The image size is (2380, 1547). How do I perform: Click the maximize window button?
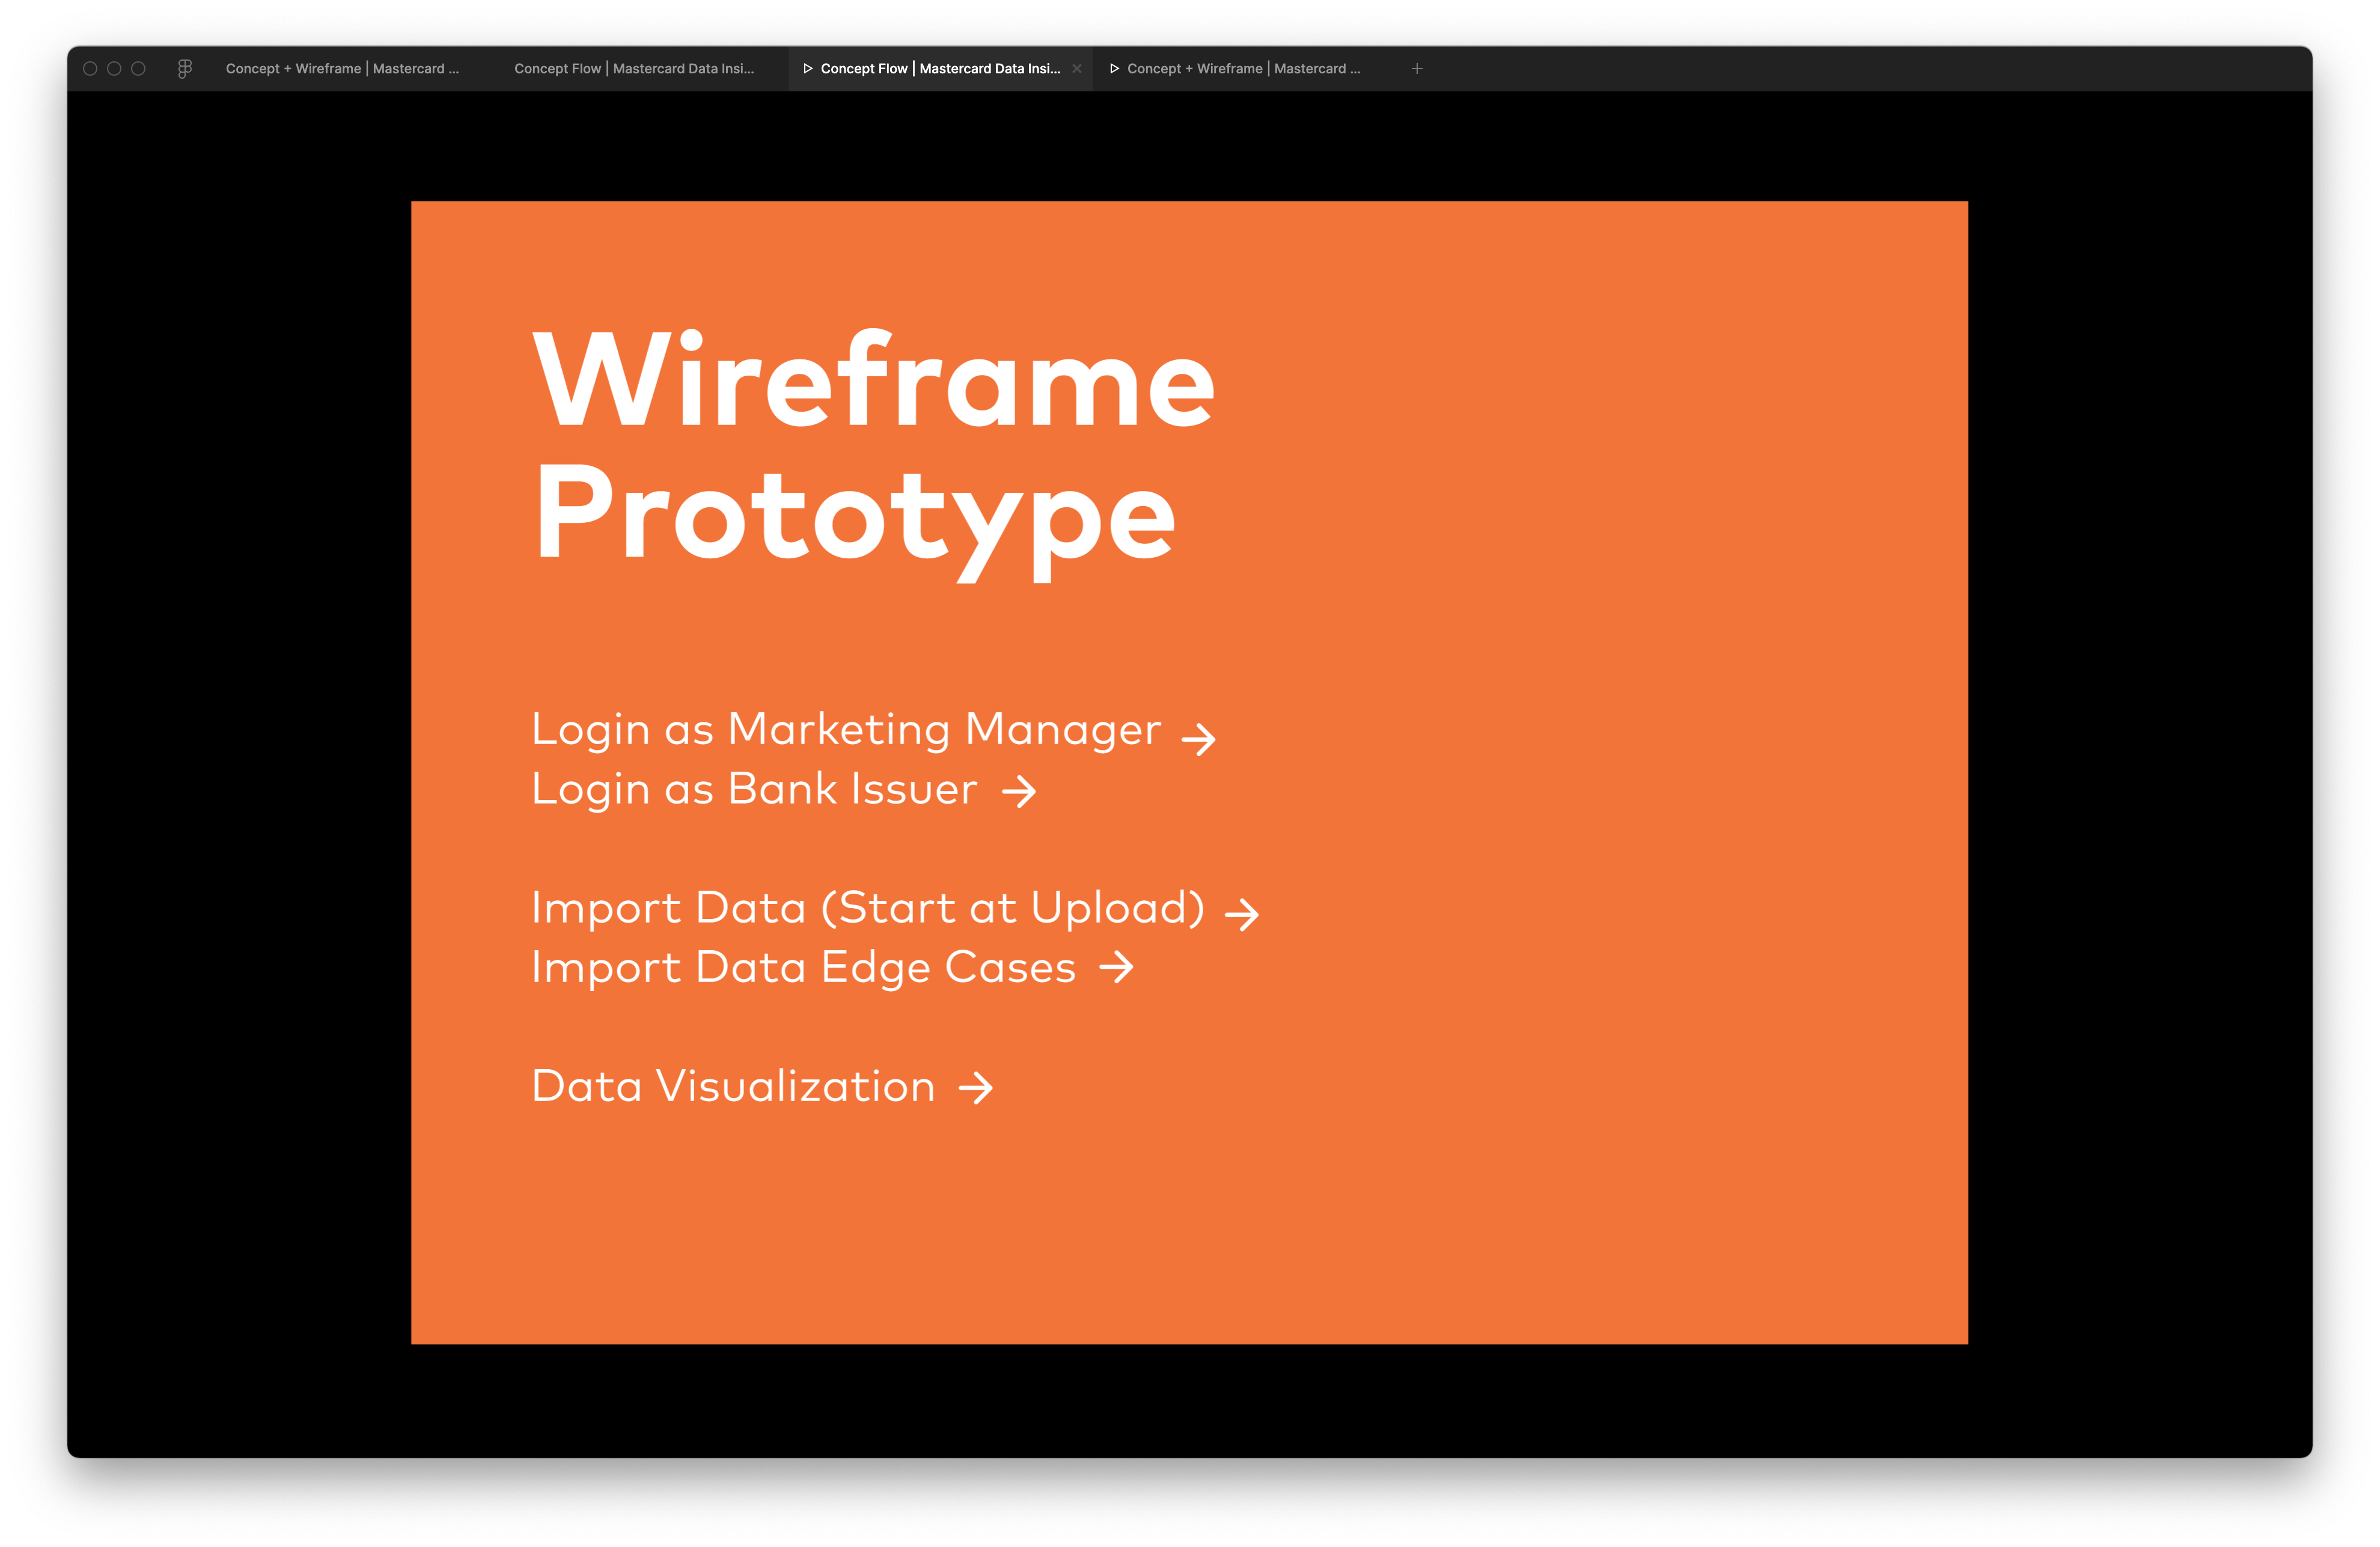(138, 68)
